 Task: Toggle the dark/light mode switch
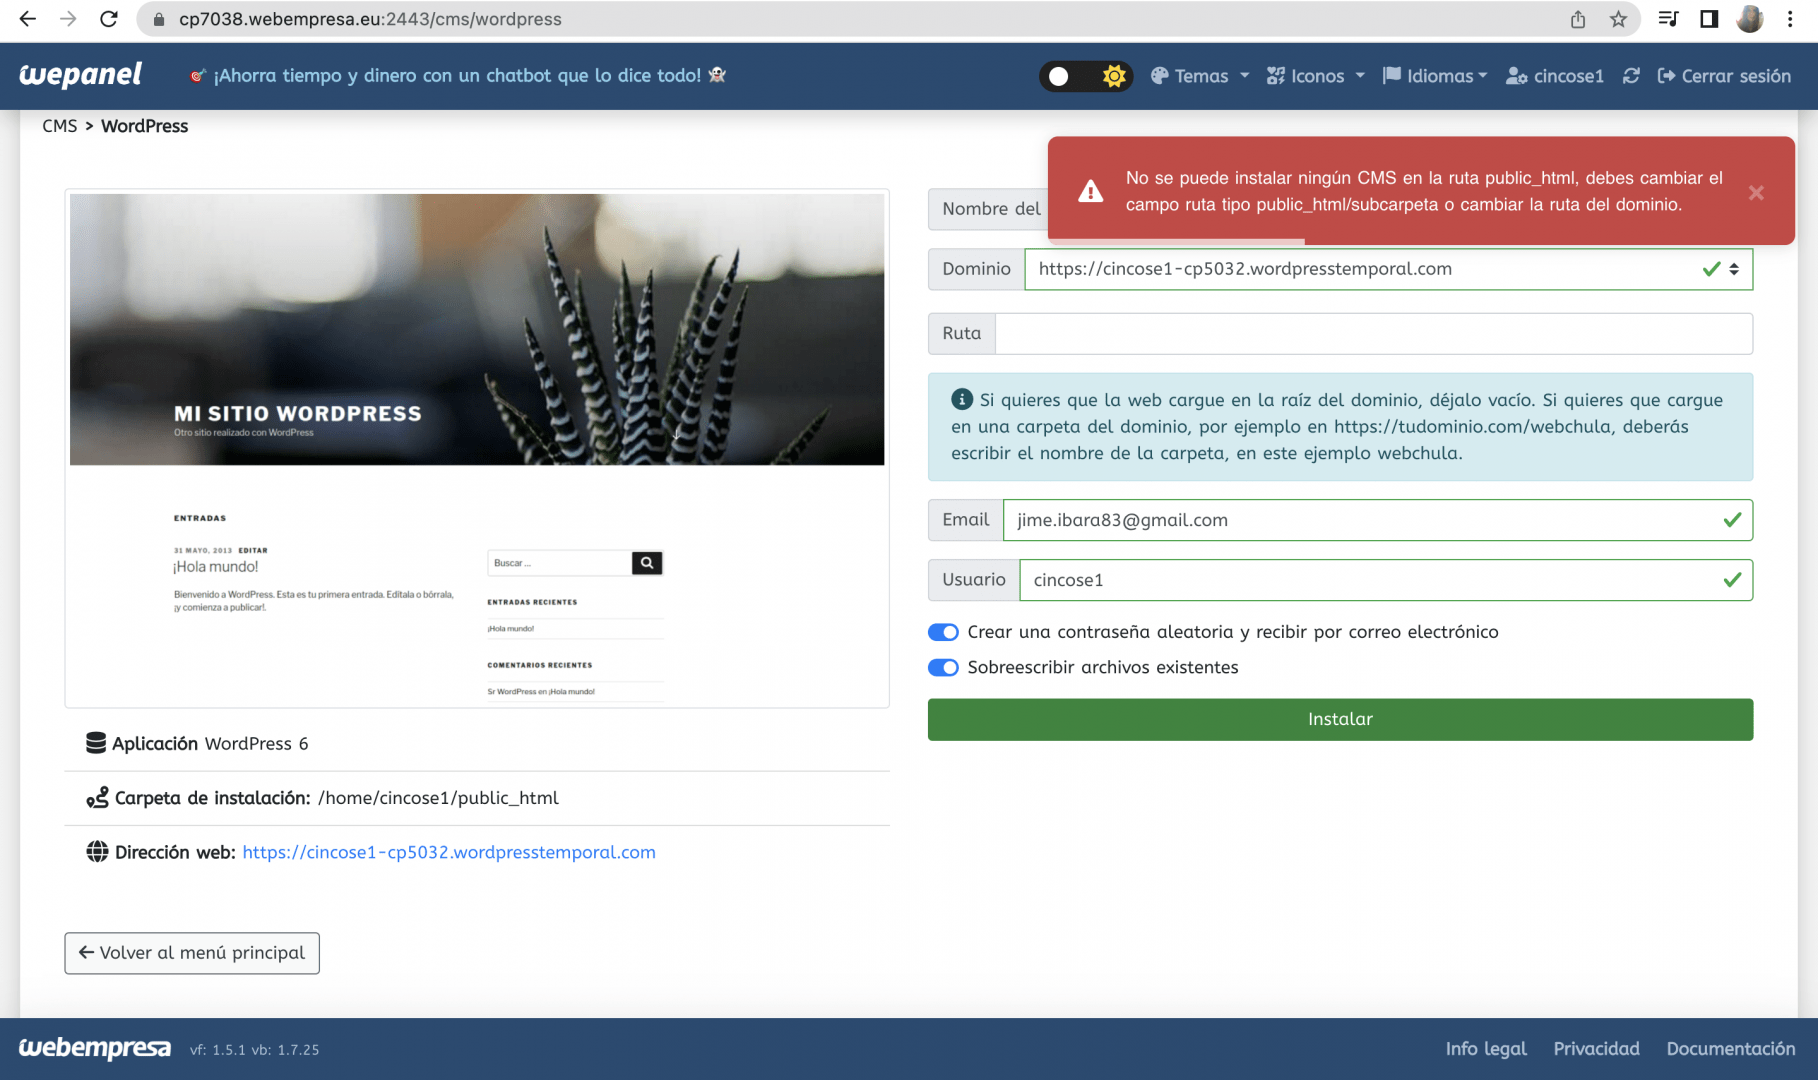[x=1085, y=76]
